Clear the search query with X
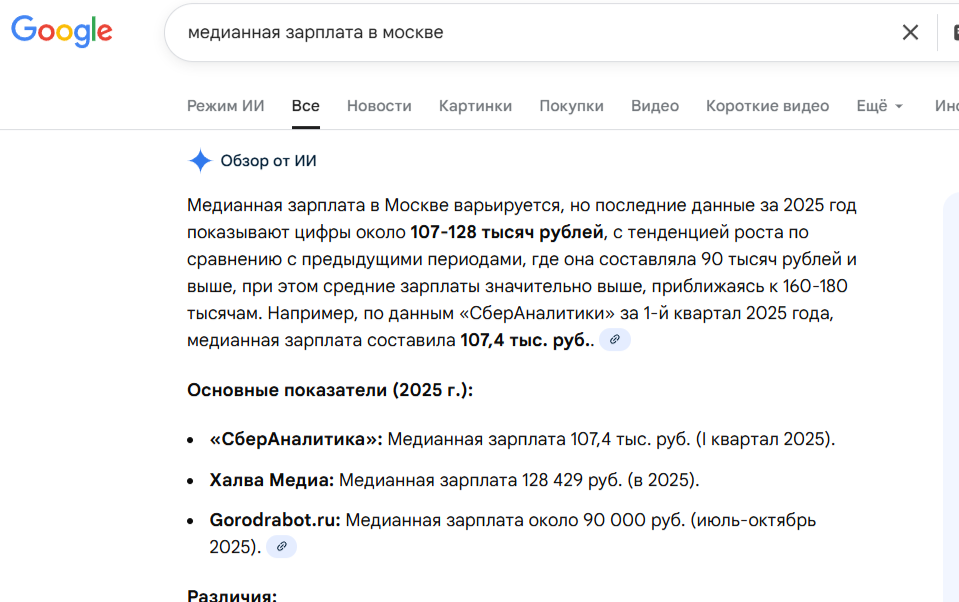The image size is (959, 602). point(910,32)
